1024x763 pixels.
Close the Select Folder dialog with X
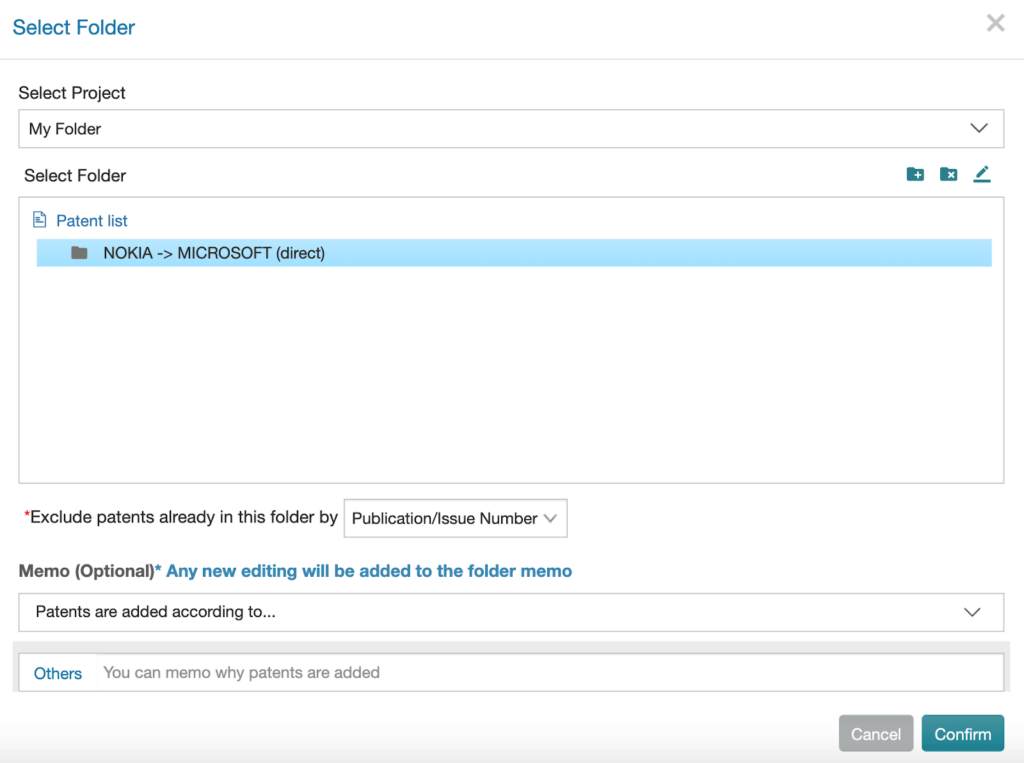tap(995, 24)
